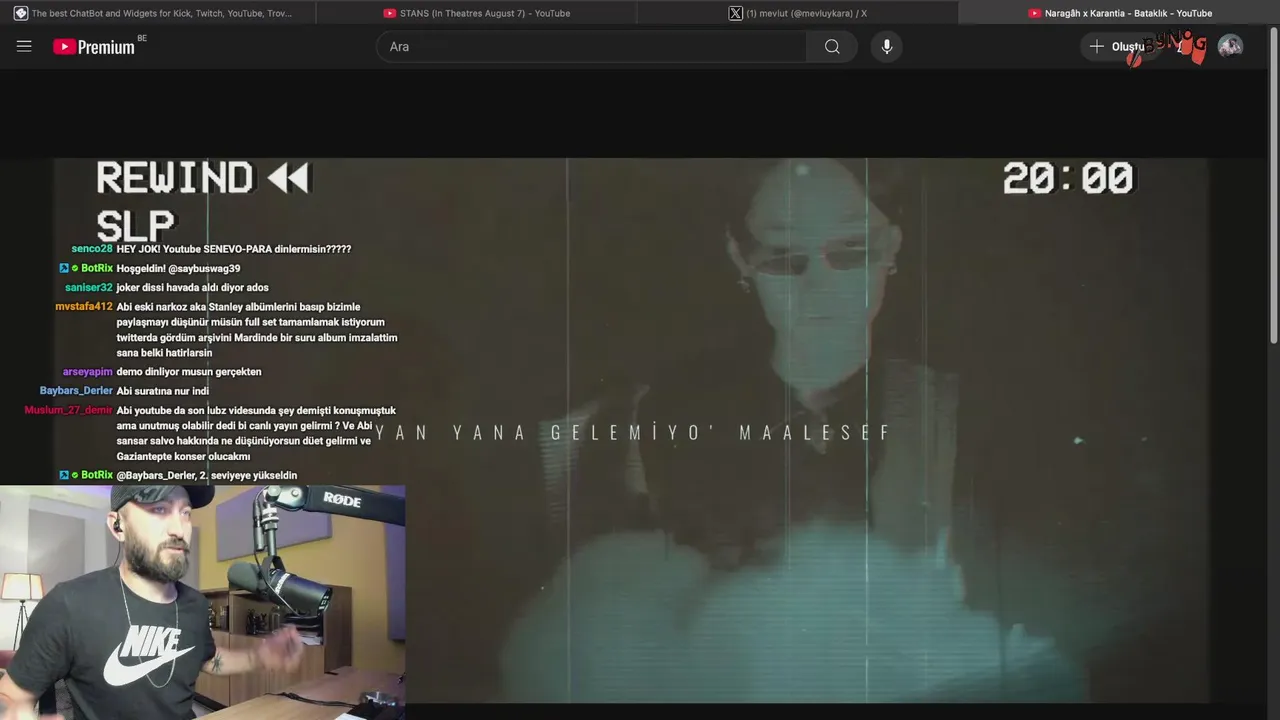Viewport: 1280px width, 720px height.
Task: Start voice search with microphone button
Action: tap(886, 46)
